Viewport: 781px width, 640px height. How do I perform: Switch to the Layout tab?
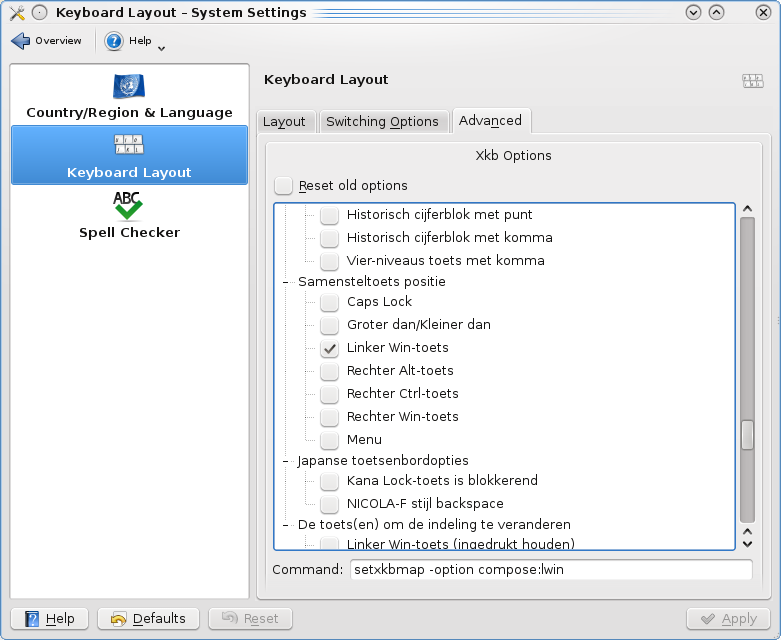[x=286, y=122]
